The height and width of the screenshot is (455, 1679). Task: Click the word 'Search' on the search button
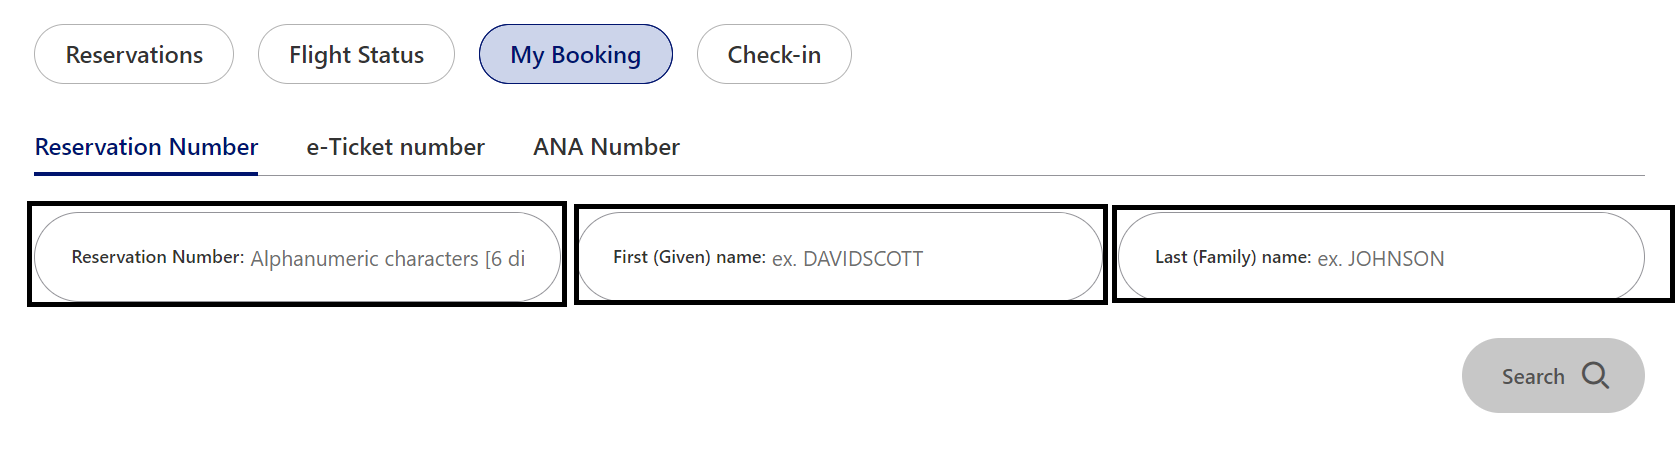click(1533, 377)
